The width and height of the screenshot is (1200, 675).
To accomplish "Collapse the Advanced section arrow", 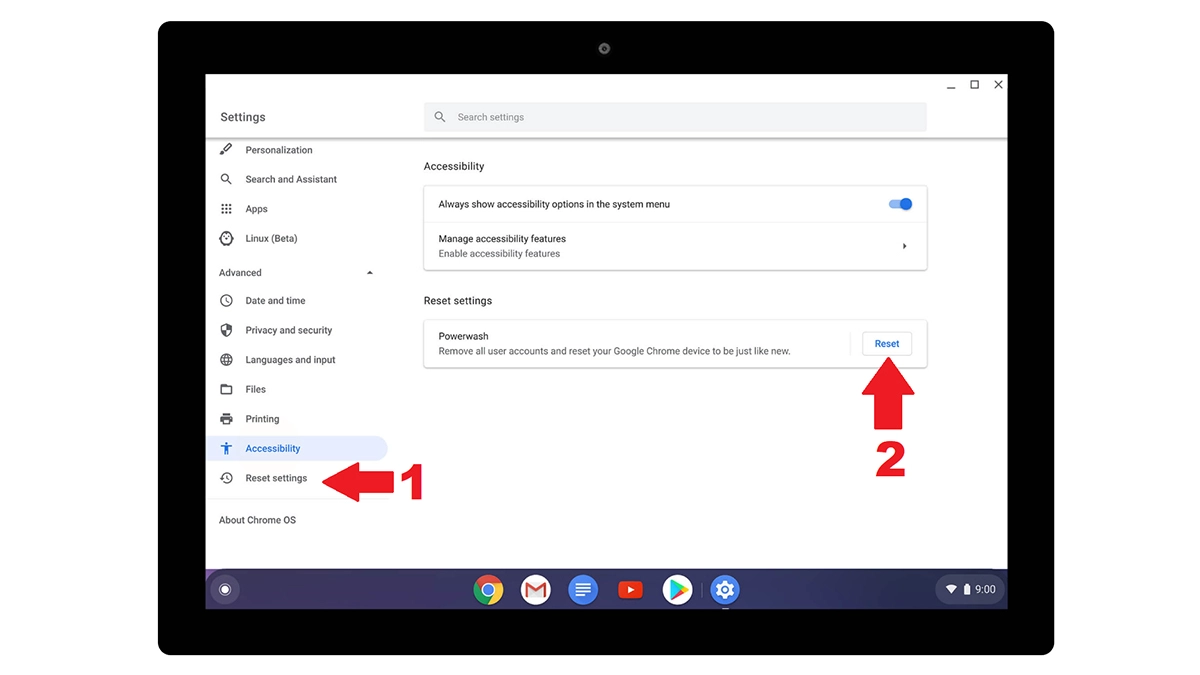I will [370, 273].
